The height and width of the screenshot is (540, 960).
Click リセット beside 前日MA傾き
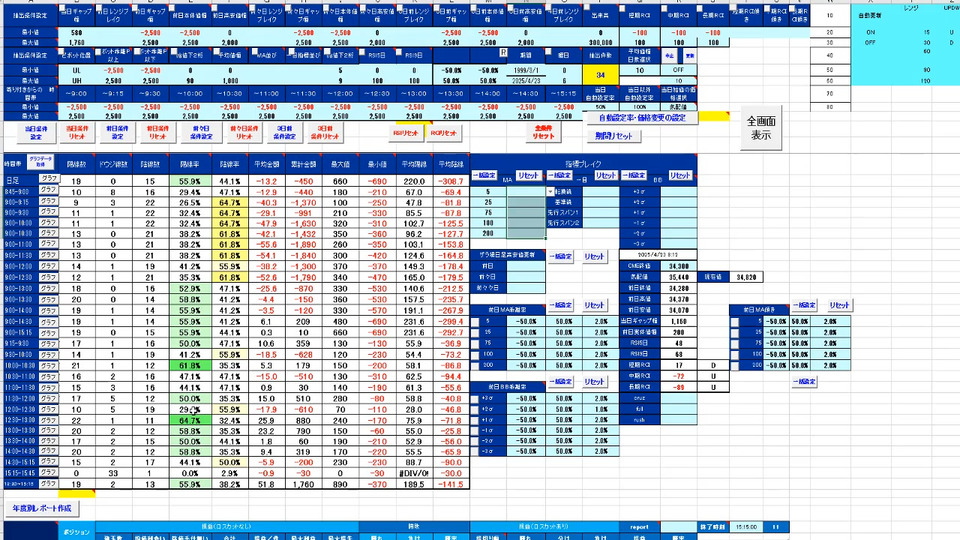839,305
